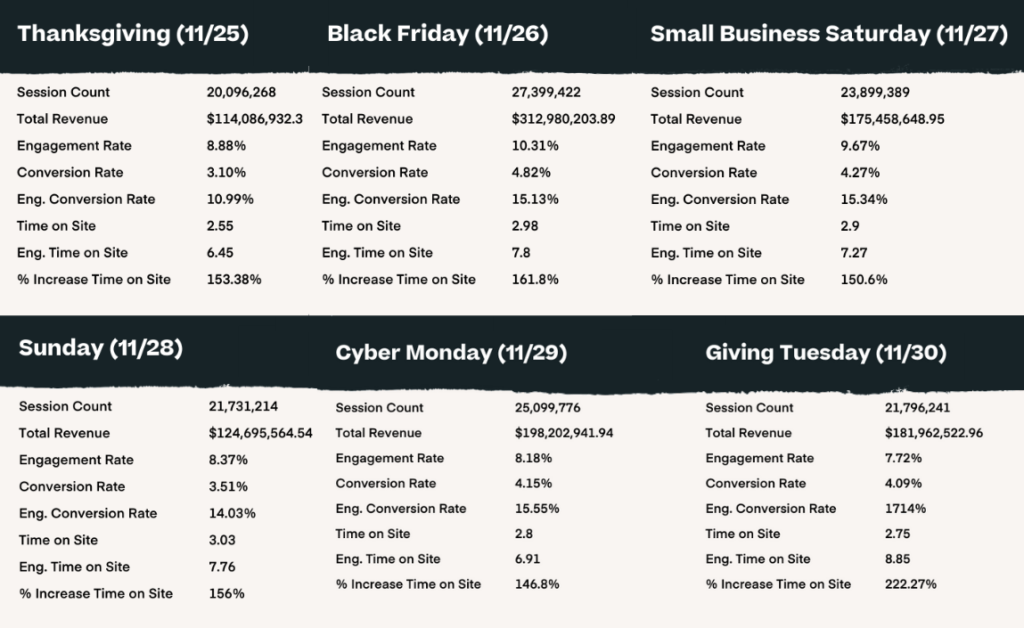Click Cyber Monday session count 25,099,776
This screenshot has height=628, width=1024.
(548, 407)
